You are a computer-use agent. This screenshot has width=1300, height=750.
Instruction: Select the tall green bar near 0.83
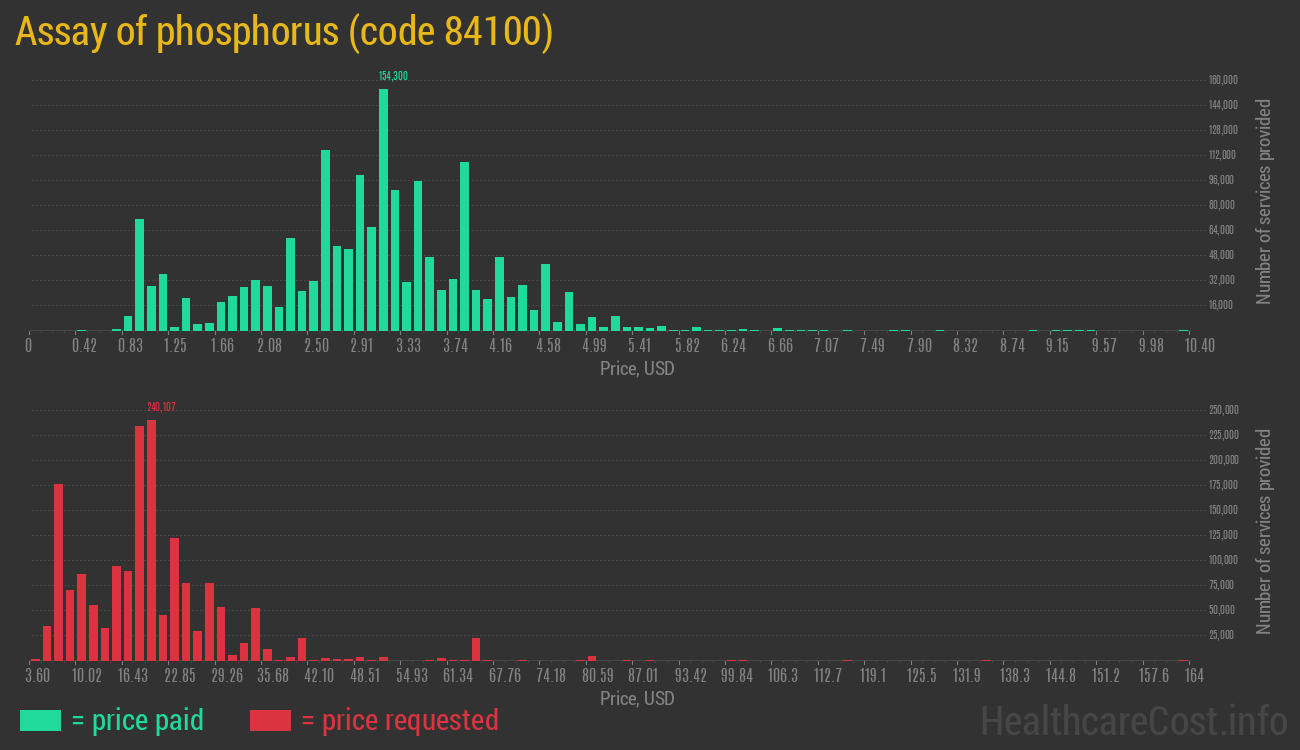tap(140, 274)
